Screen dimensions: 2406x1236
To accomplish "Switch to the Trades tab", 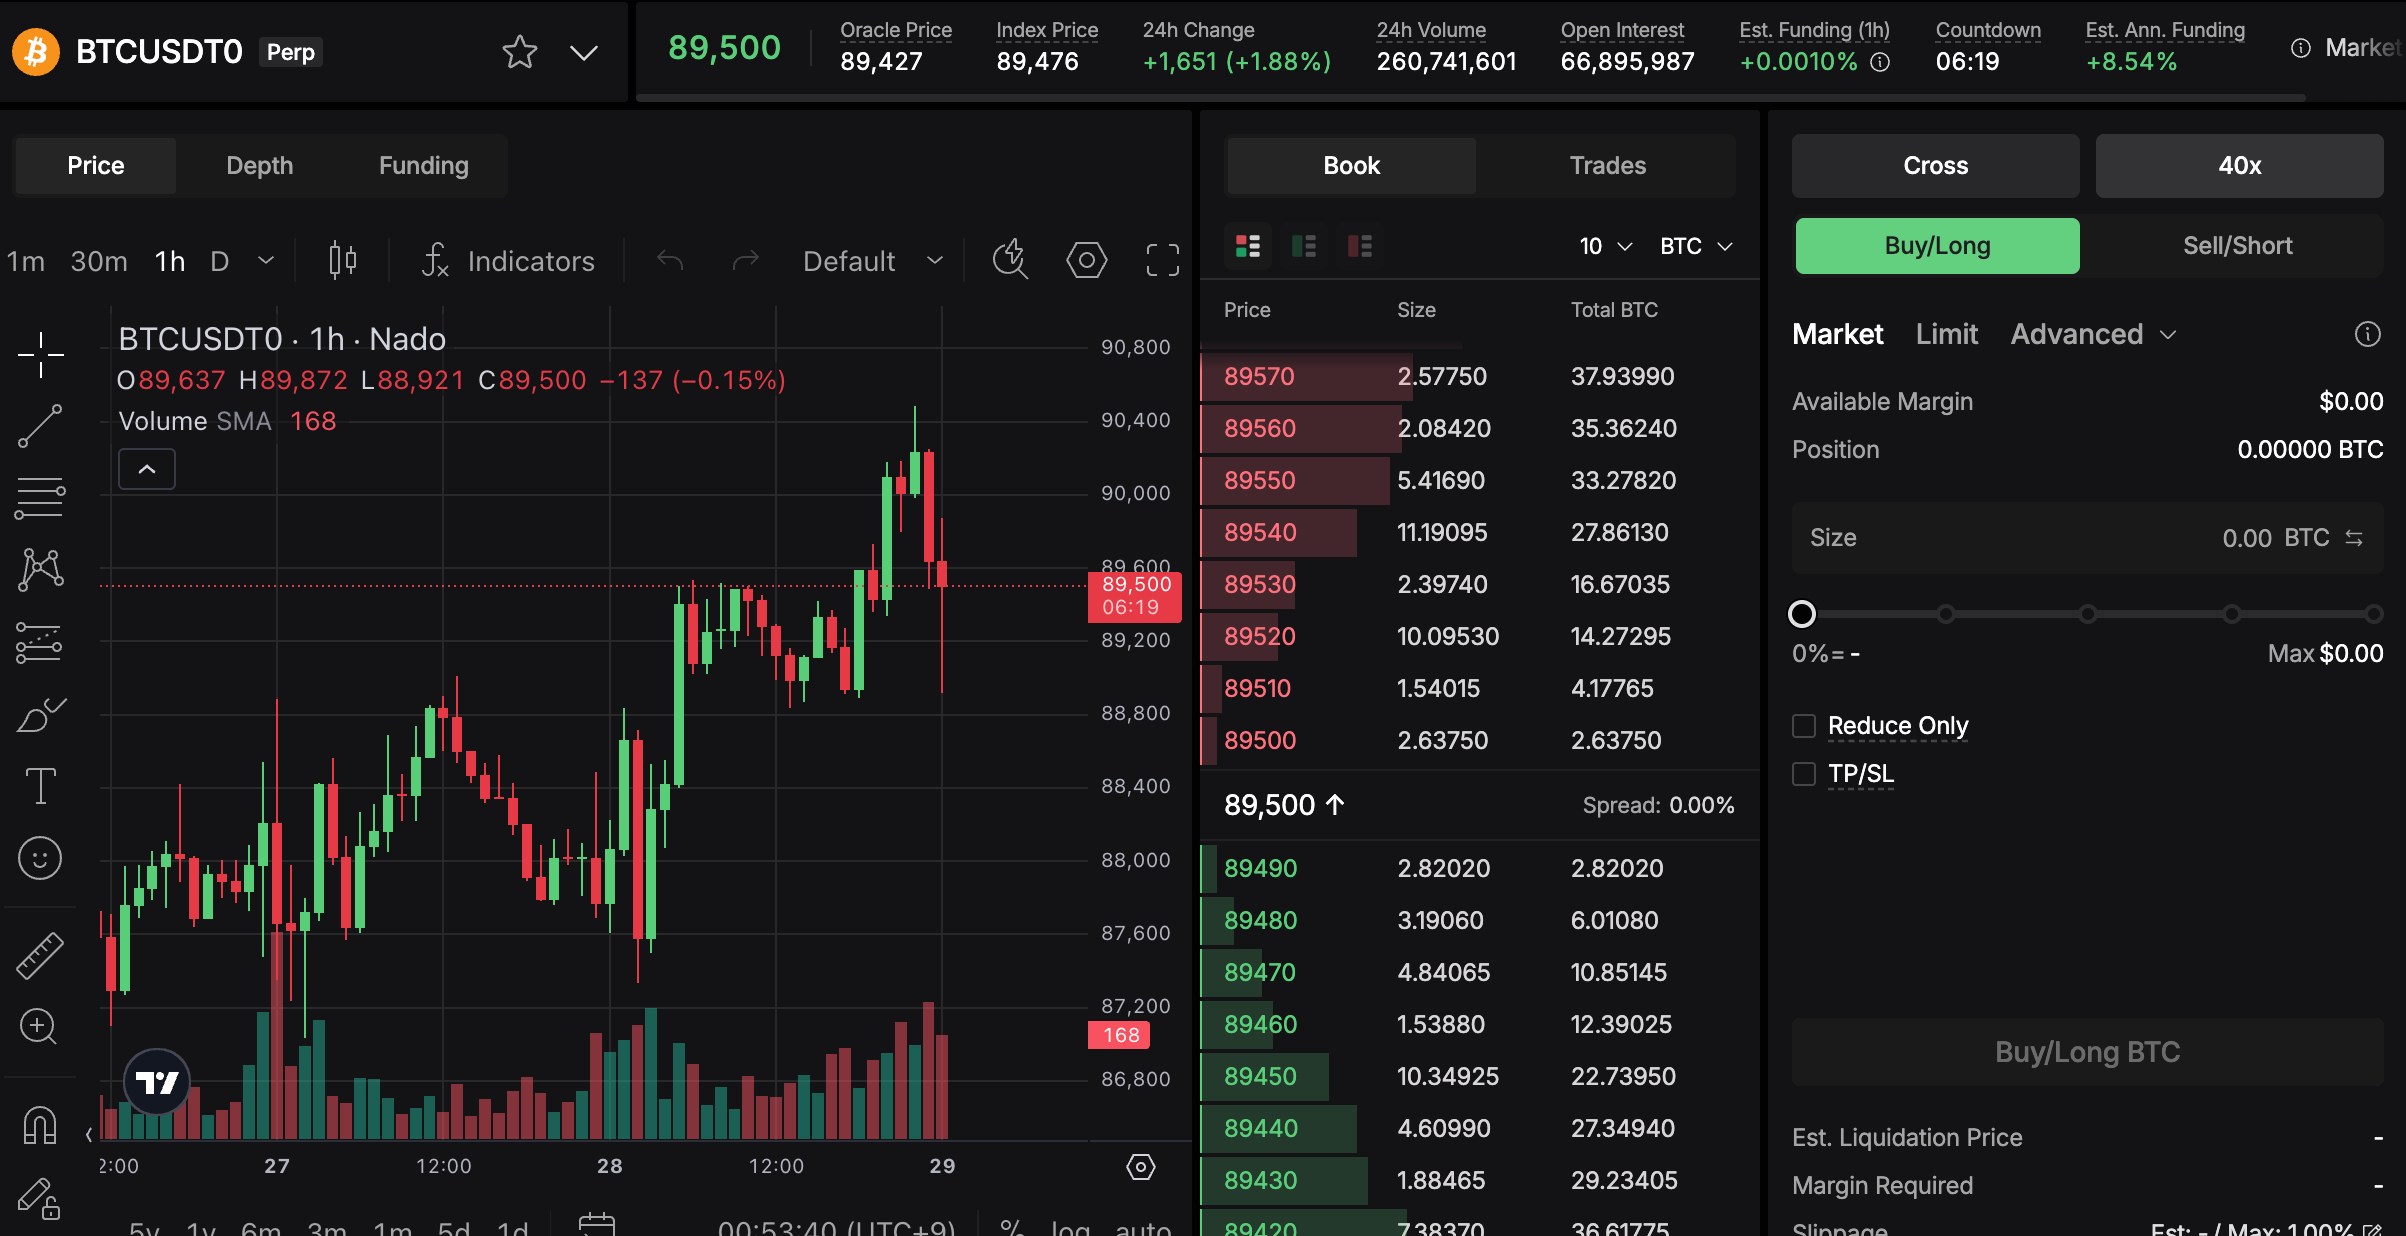I will pyautogui.click(x=1607, y=166).
